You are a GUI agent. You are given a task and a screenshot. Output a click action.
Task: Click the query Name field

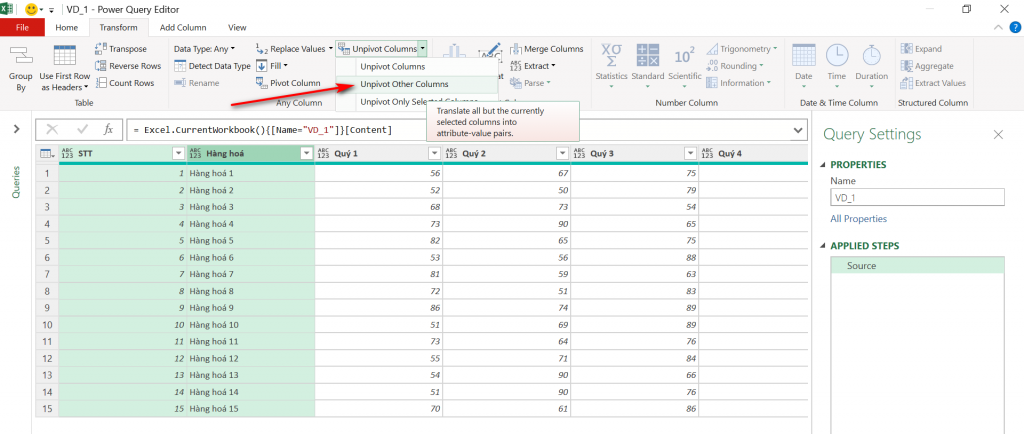[918, 198]
